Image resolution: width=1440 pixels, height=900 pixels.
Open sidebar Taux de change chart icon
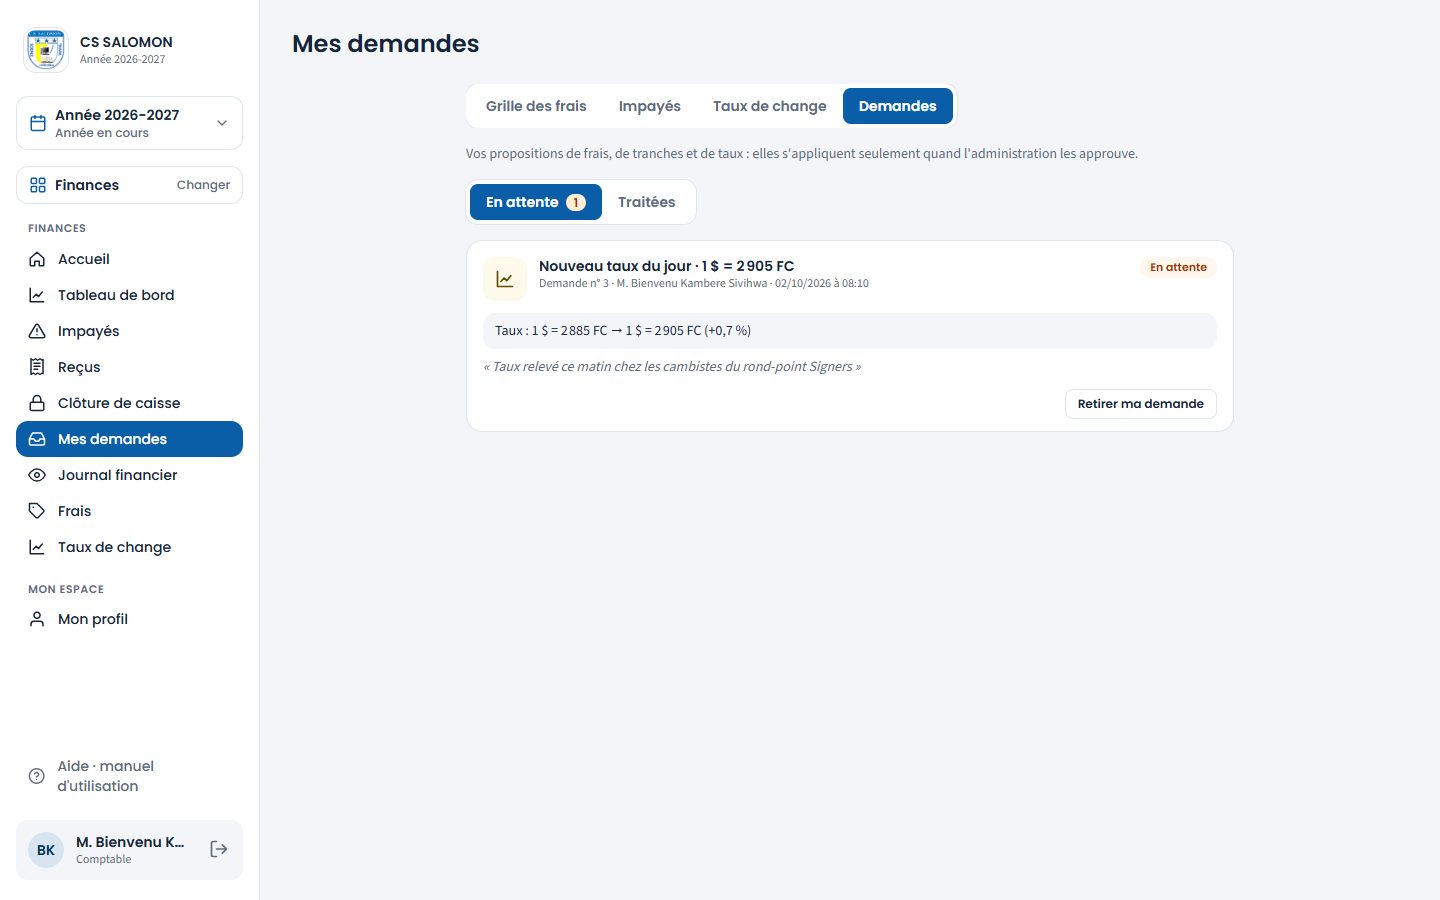pos(37,547)
